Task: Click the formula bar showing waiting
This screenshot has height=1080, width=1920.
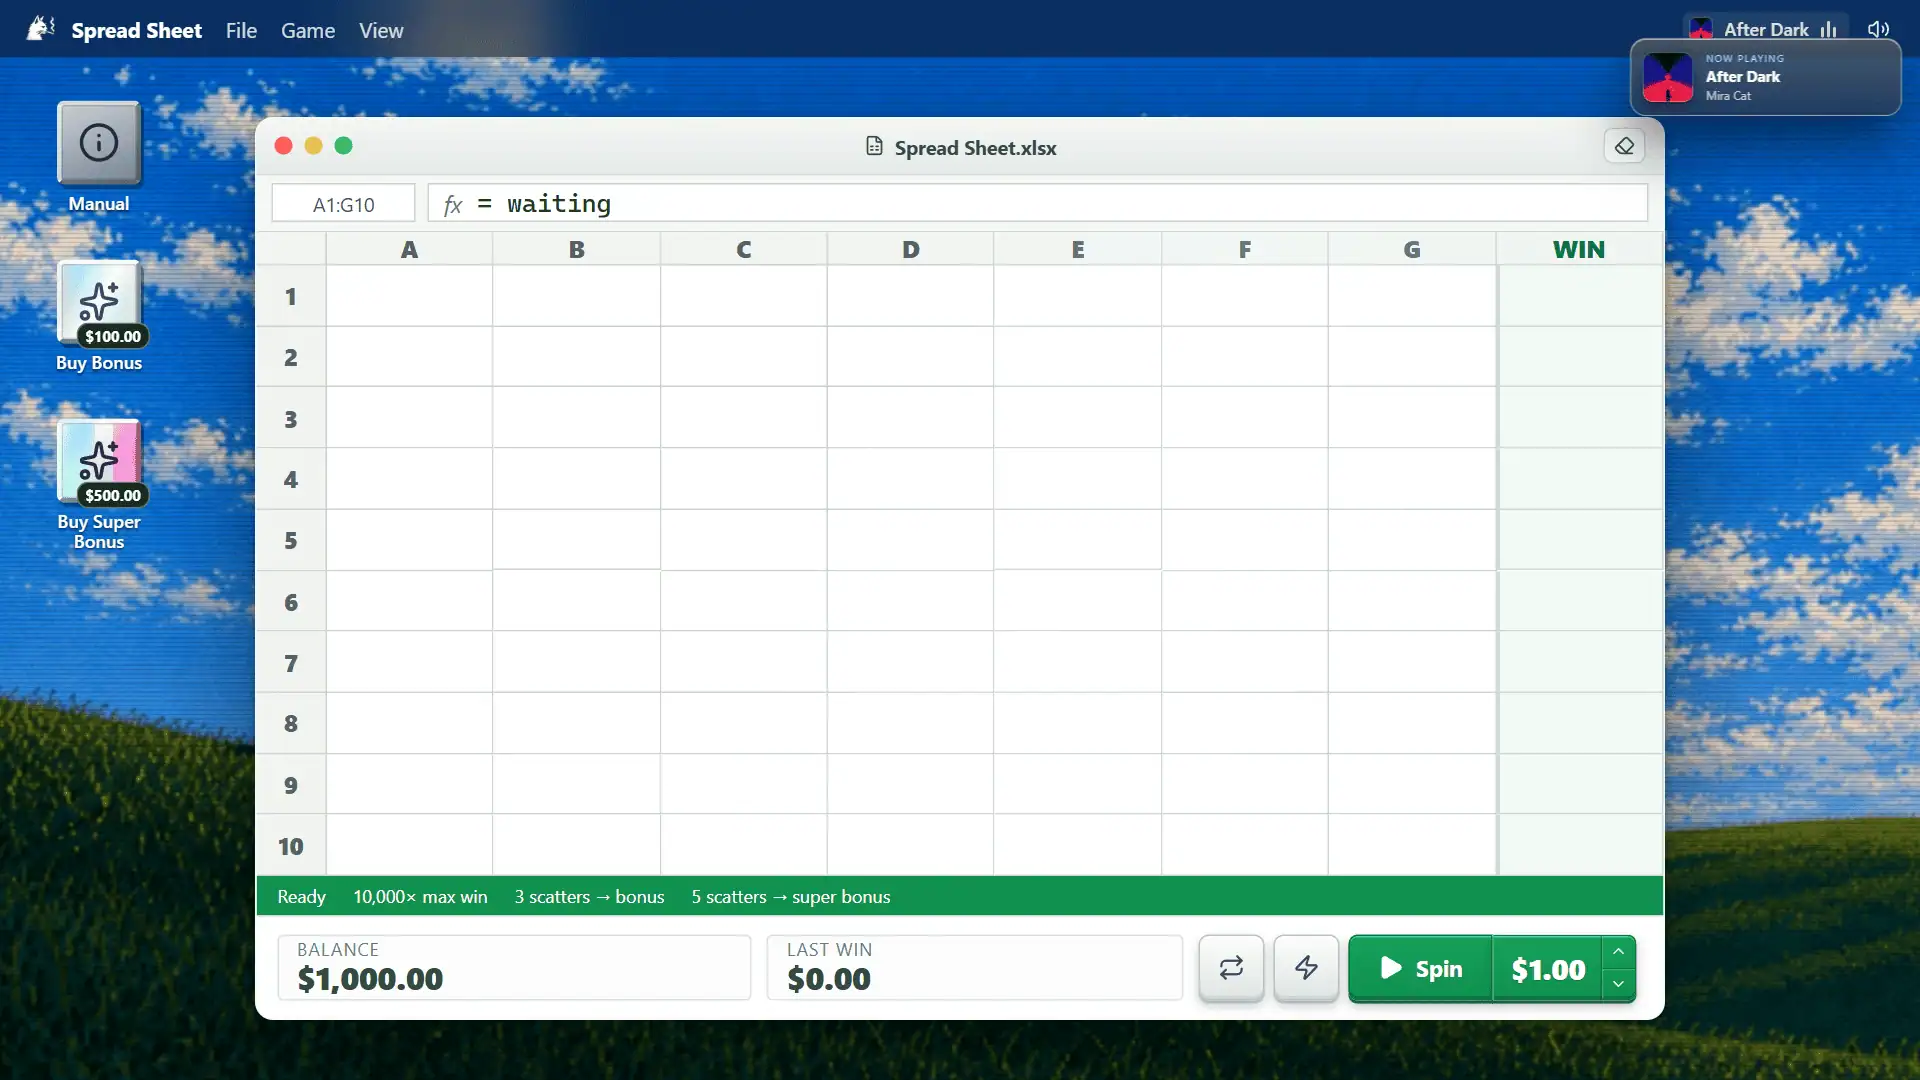Action: 1037,204
